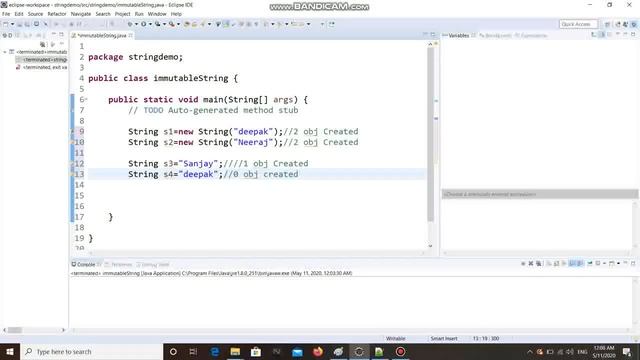Toggle Scroll Lock in Console toolbar
The height and width of the screenshot is (360, 640).
pos(556,264)
